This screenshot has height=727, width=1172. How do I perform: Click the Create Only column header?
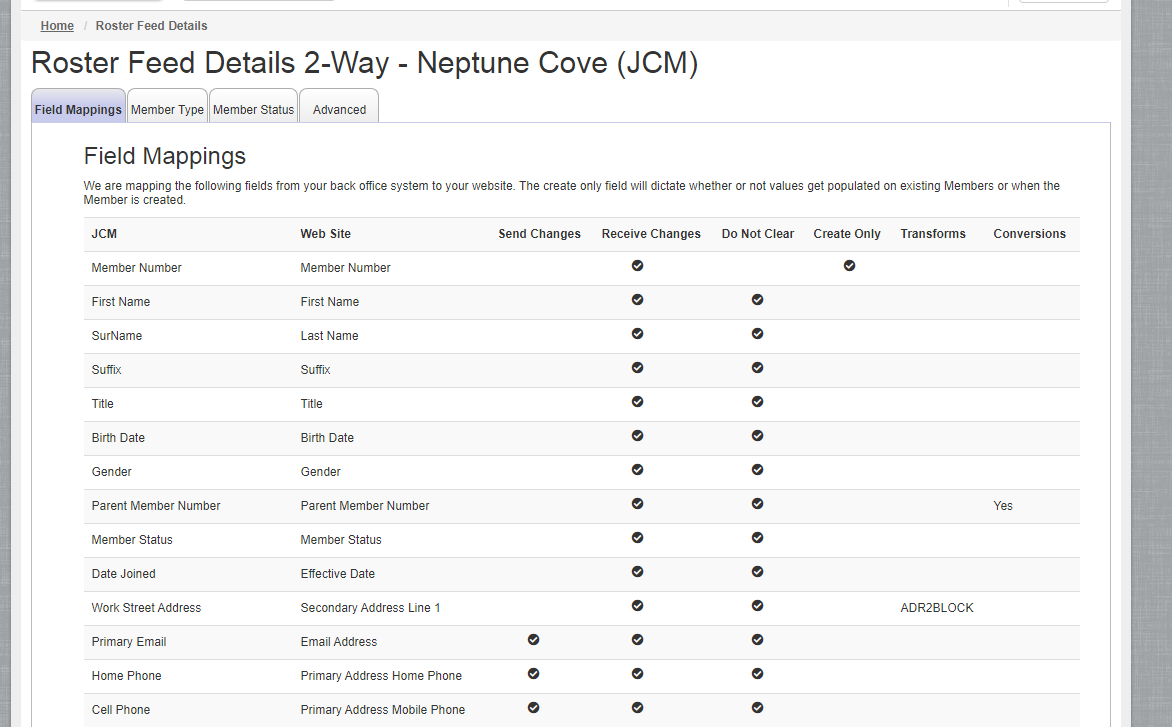point(847,234)
